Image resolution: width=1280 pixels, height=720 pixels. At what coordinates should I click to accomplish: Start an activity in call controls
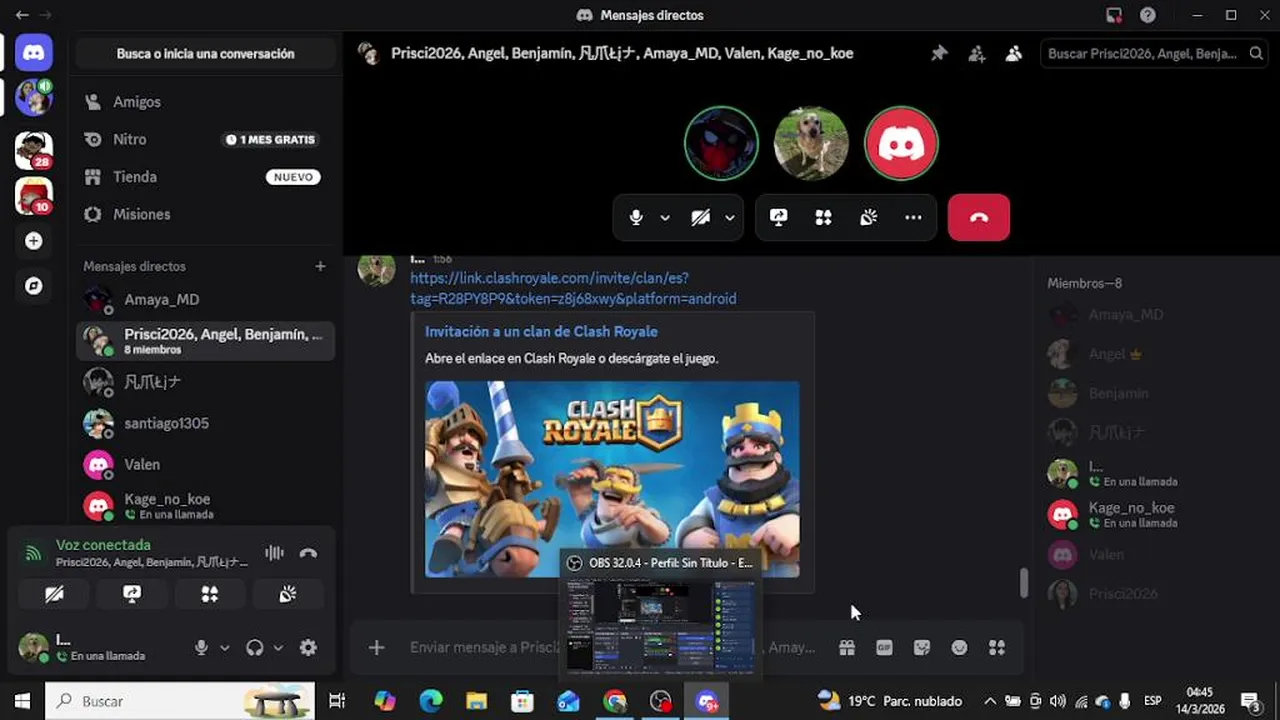(x=824, y=217)
